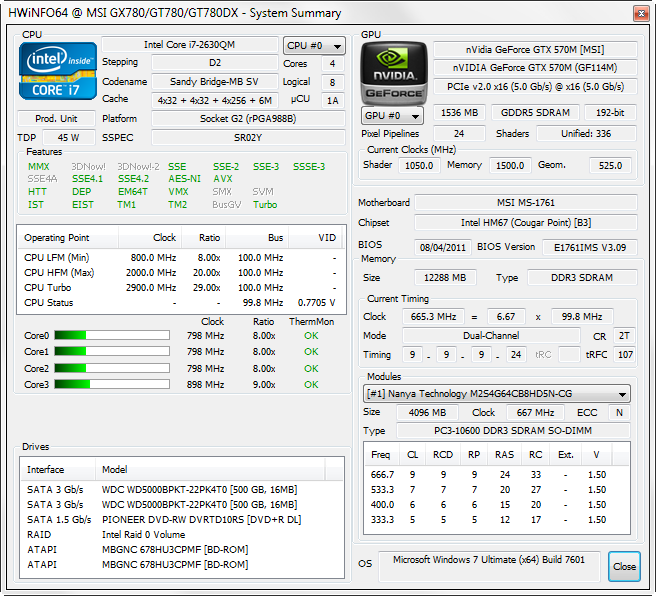The height and width of the screenshot is (596, 656).
Task: Click the Core0 usage bar
Action: pos(112,335)
